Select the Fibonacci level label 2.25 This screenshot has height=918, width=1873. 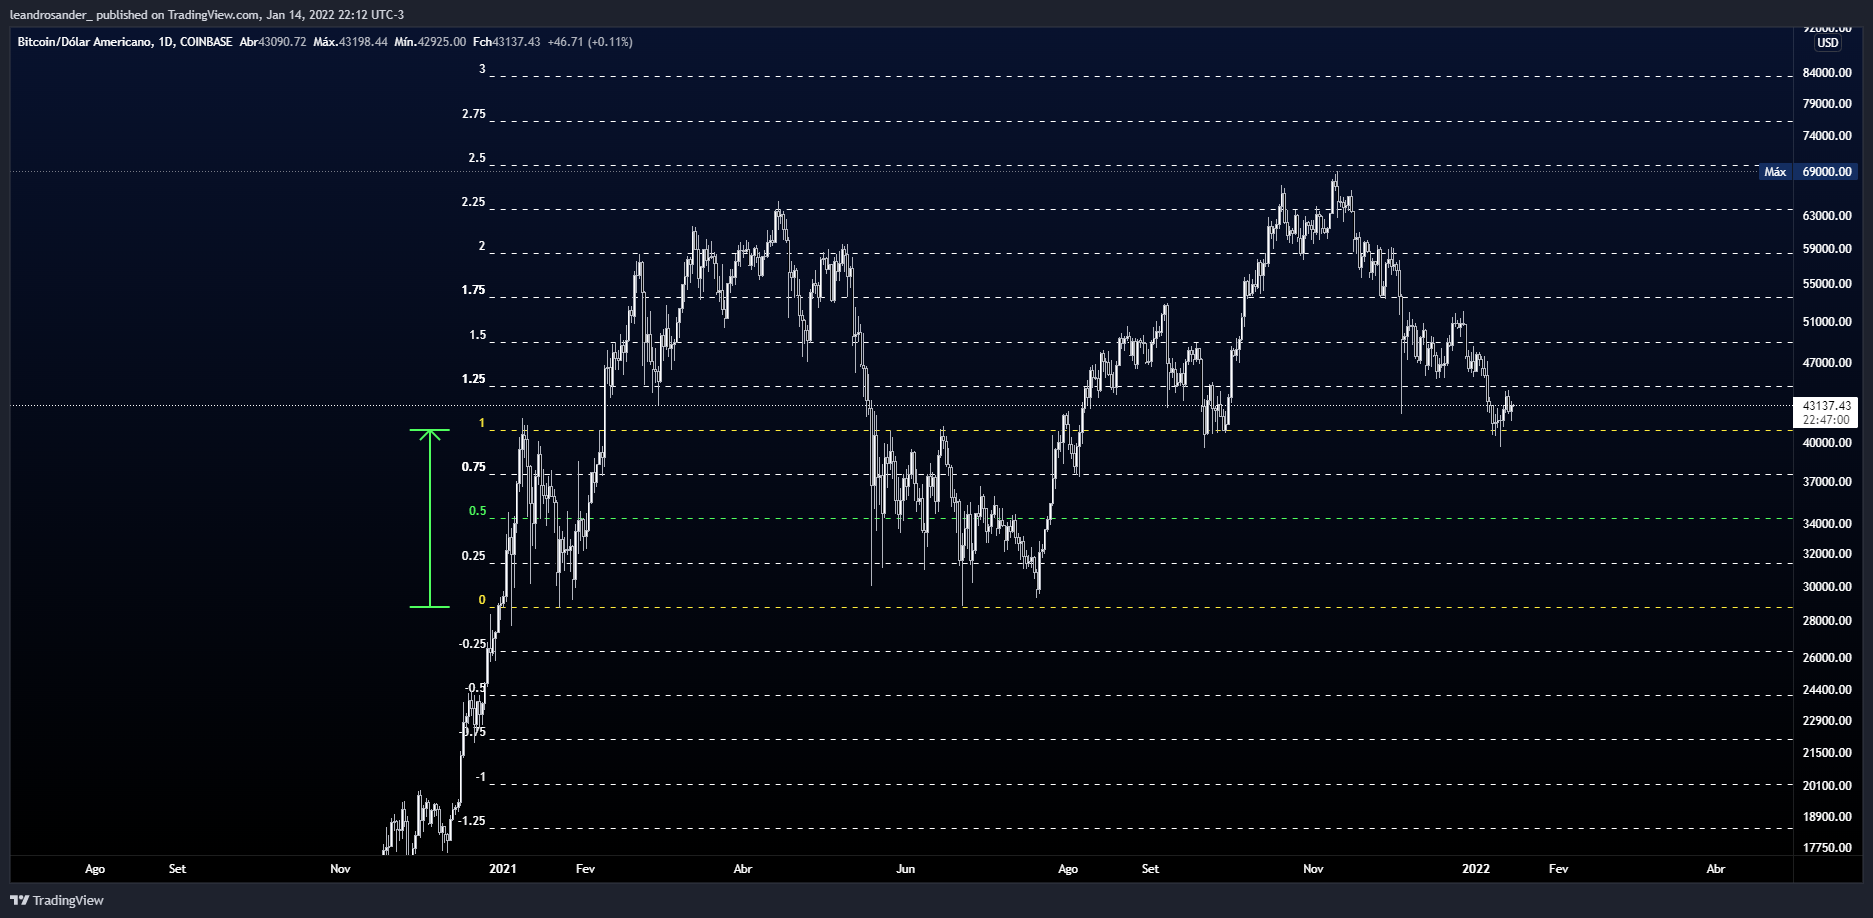pyautogui.click(x=474, y=202)
